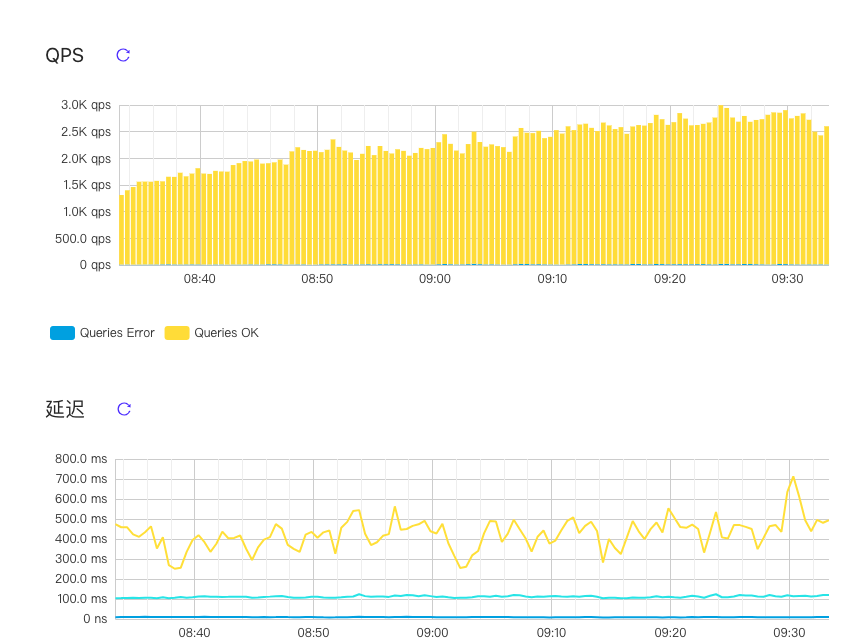846x638 pixels.
Task: Click the 700.0 ms axis label
Action: pyautogui.click(x=81, y=479)
